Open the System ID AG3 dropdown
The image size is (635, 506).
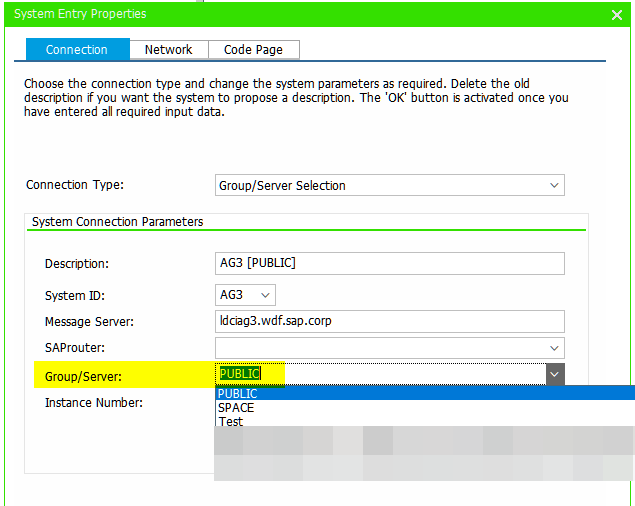tap(245, 295)
